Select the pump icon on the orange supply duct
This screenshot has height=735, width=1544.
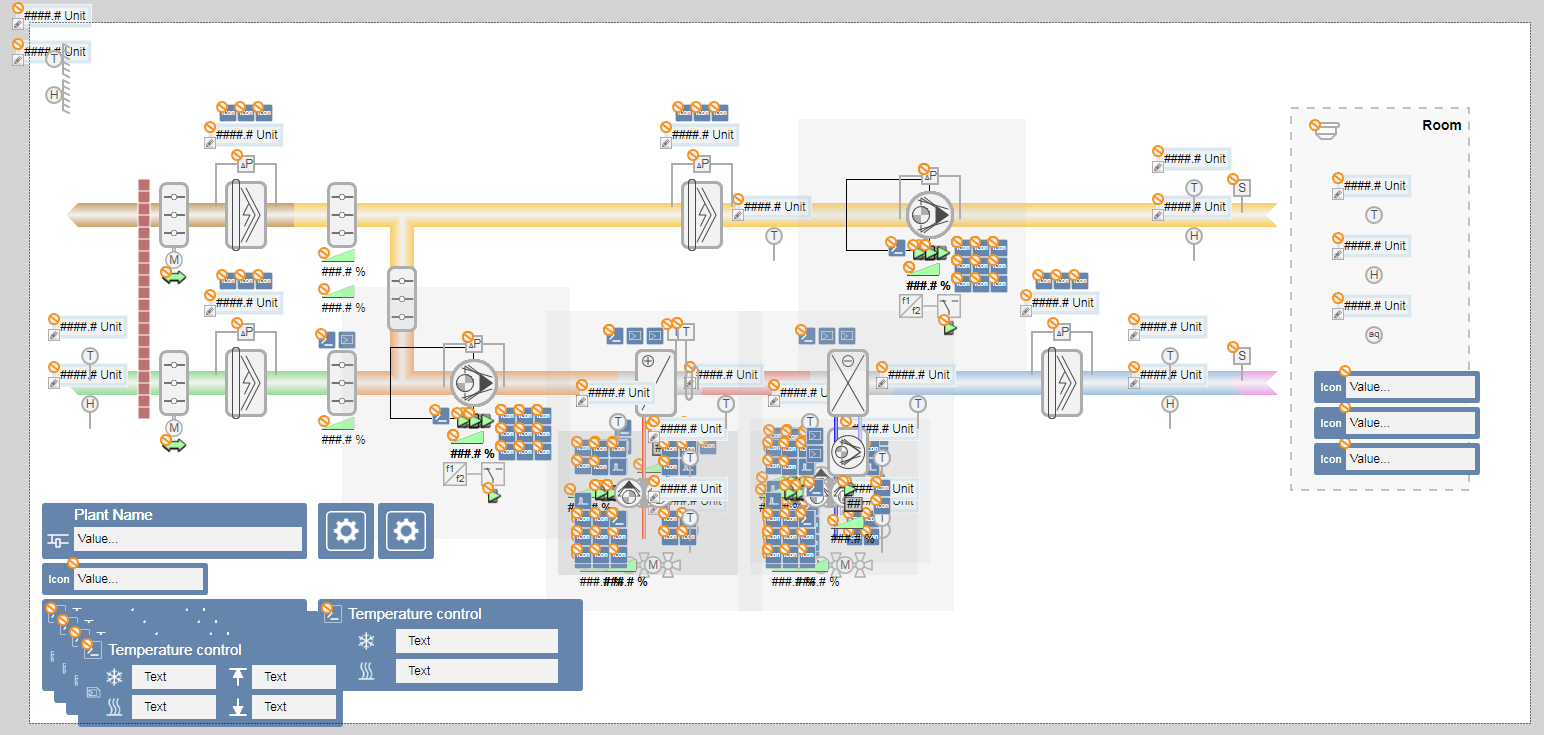(473, 381)
